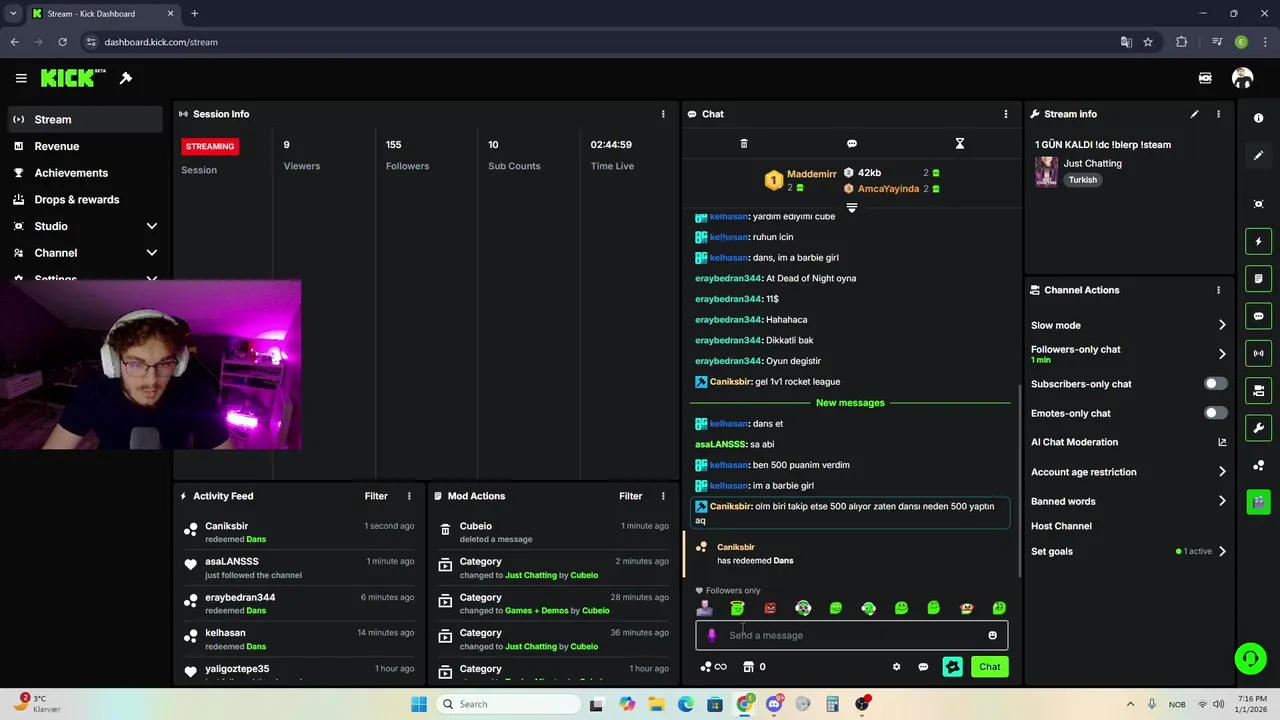Click the green clapperboard icon in right sidebar
This screenshot has height=720, width=1280.
click(x=1258, y=502)
